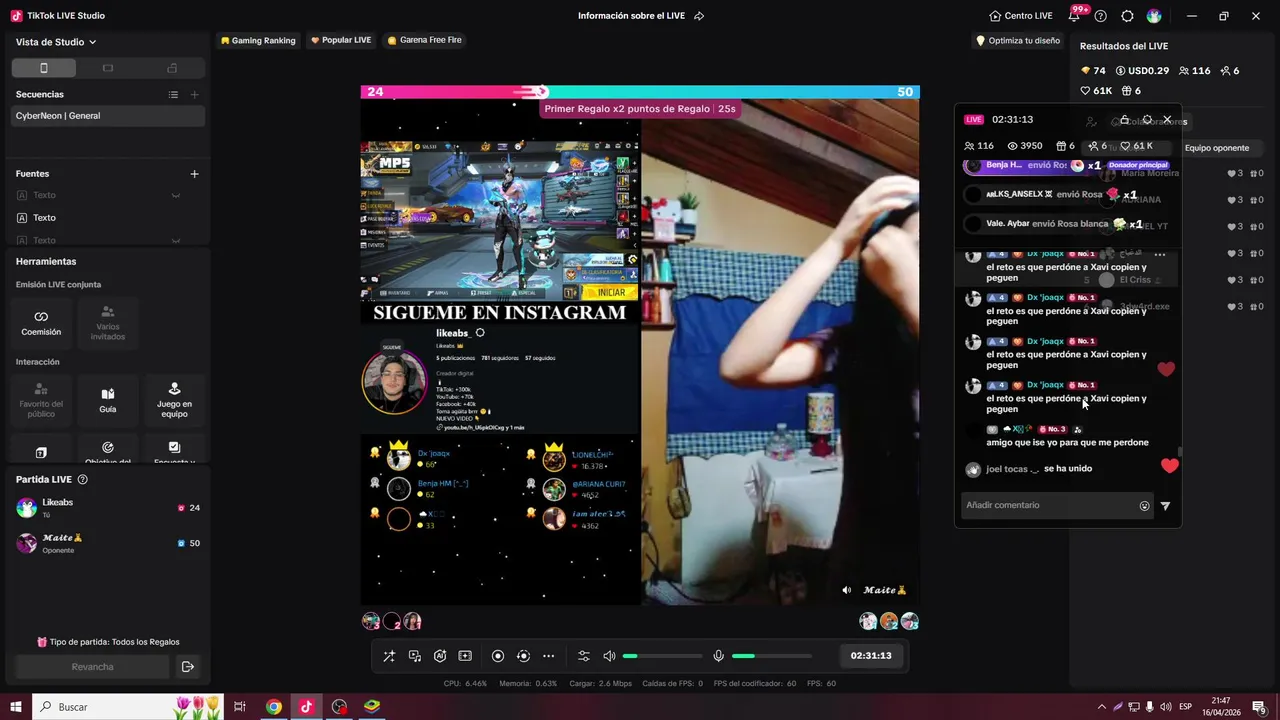Expand the Vista de Studio dropdown
The image size is (1280, 720).
(56, 42)
